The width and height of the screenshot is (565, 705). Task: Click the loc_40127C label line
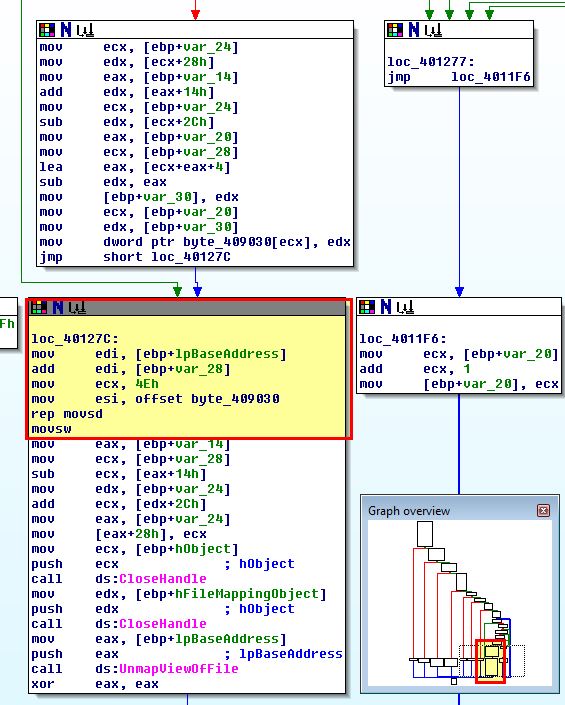75,339
